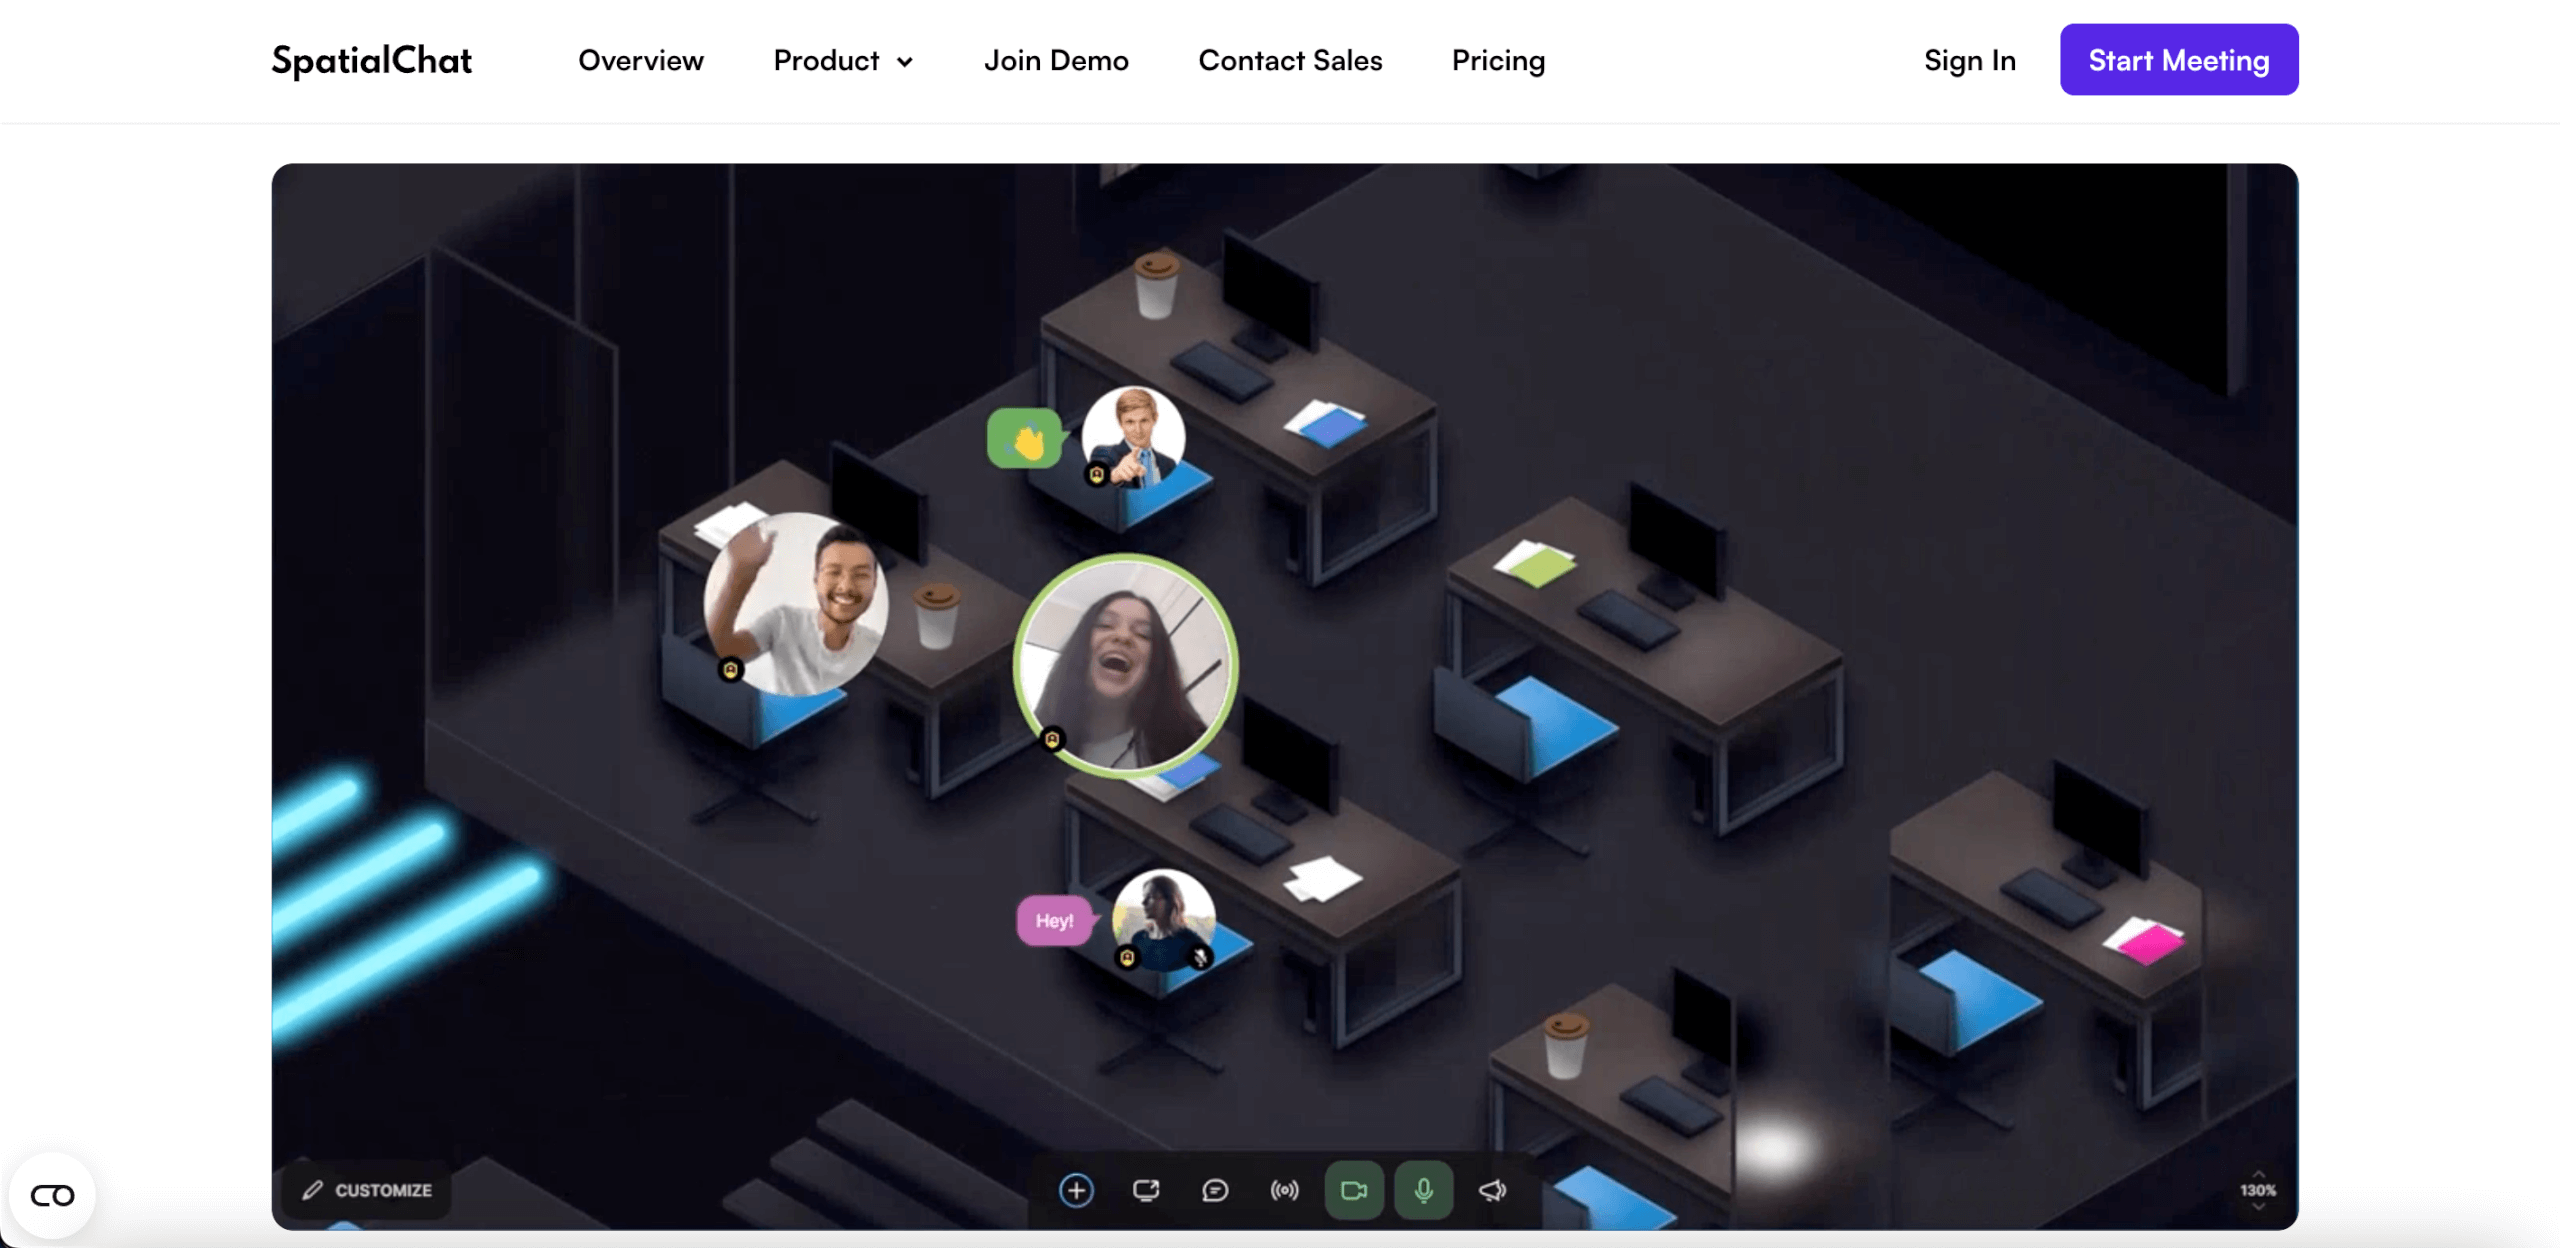Viewport: 2560px width, 1248px height.
Task: Open the Overview nav item
Action: point(641,60)
